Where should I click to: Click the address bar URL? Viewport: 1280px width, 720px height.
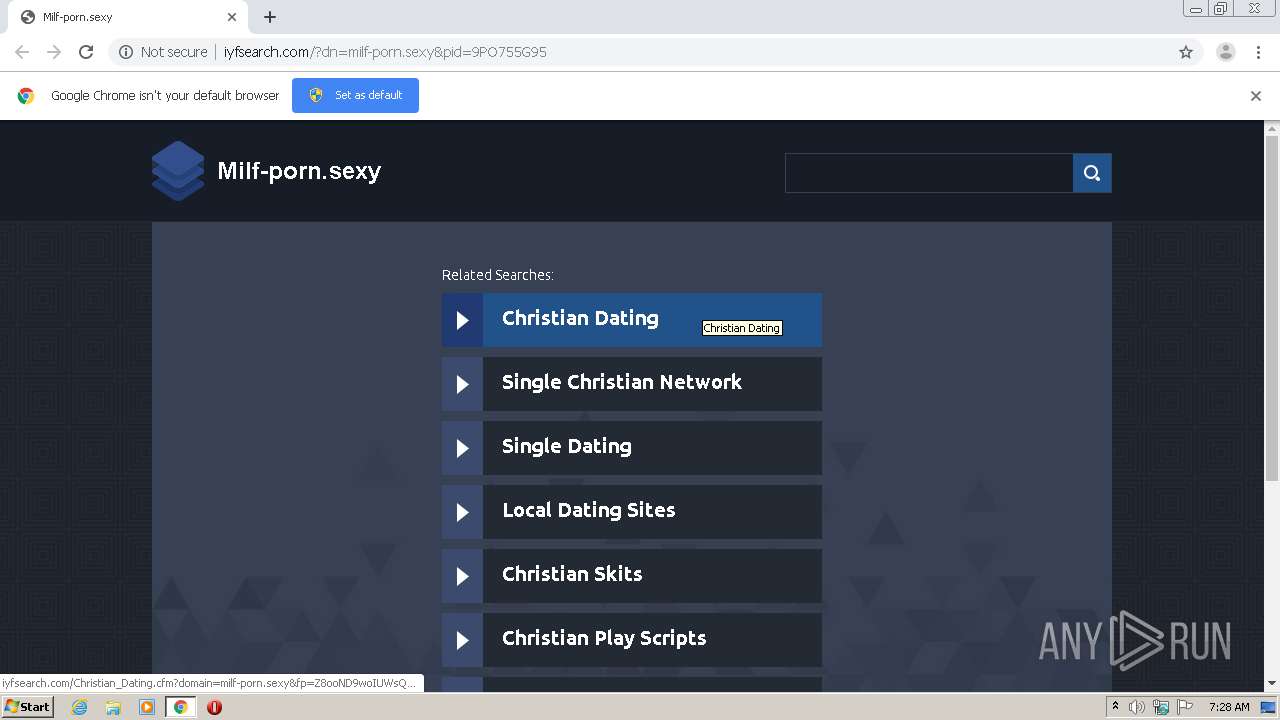[385, 52]
